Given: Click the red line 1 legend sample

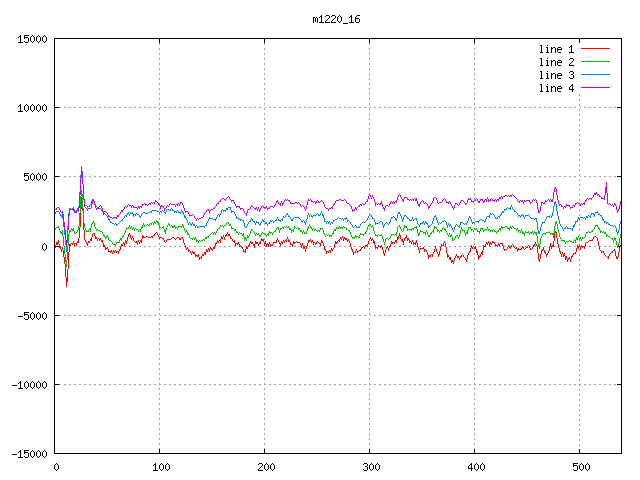Looking at the screenshot, I should (596, 49).
